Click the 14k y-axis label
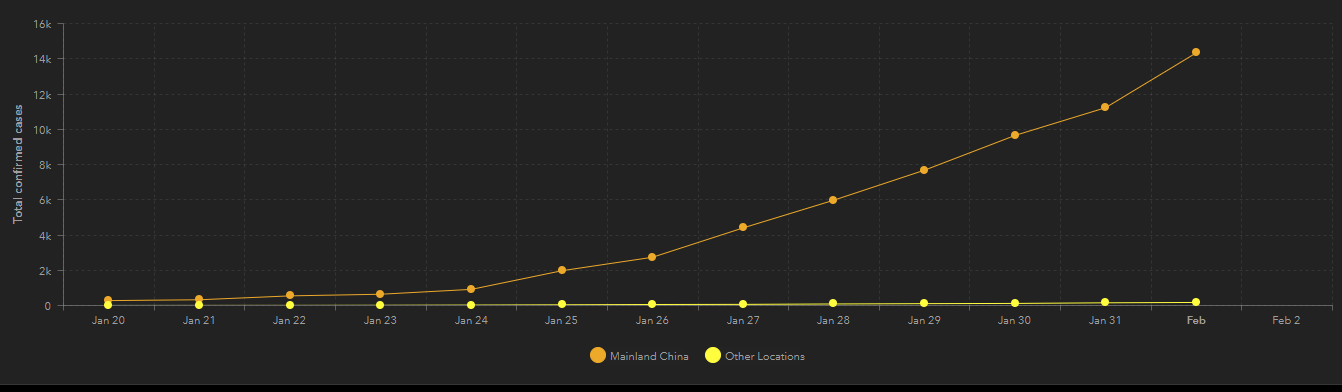Screen dimensions: 1342x392 click(42, 59)
